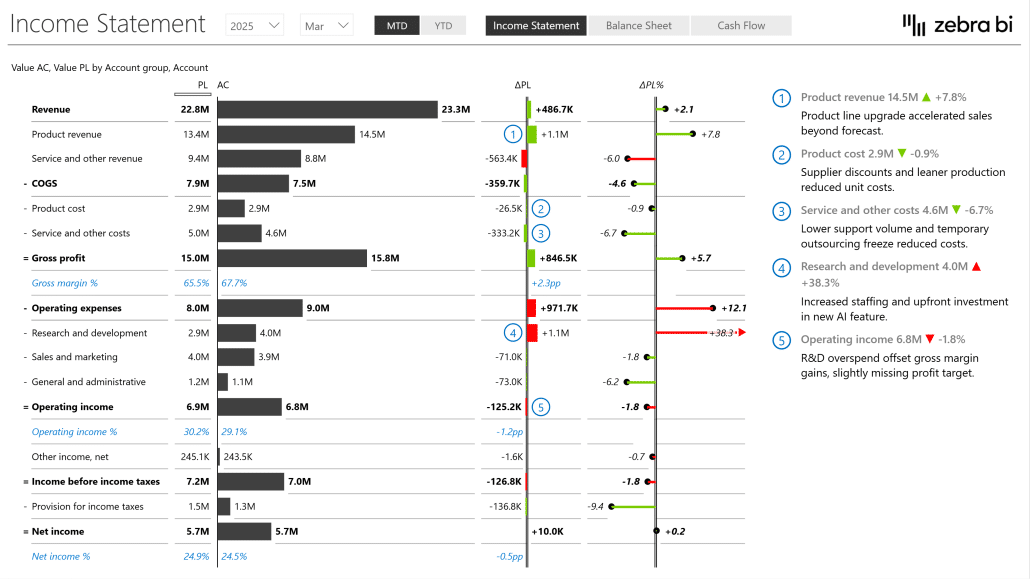Click the Revenue AC bar 23.3M

pos(328,110)
